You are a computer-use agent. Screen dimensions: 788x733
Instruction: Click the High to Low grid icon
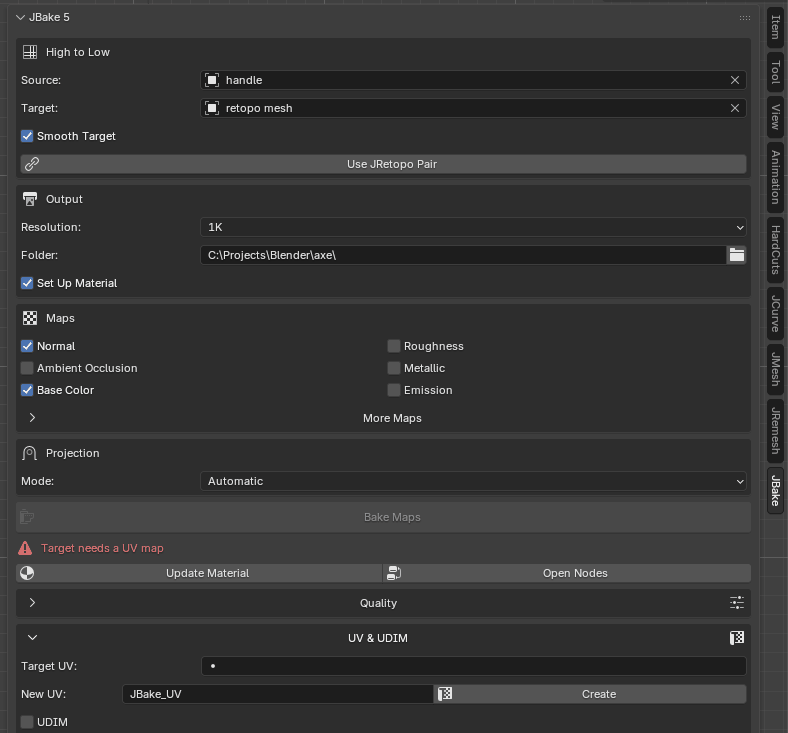(30, 52)
